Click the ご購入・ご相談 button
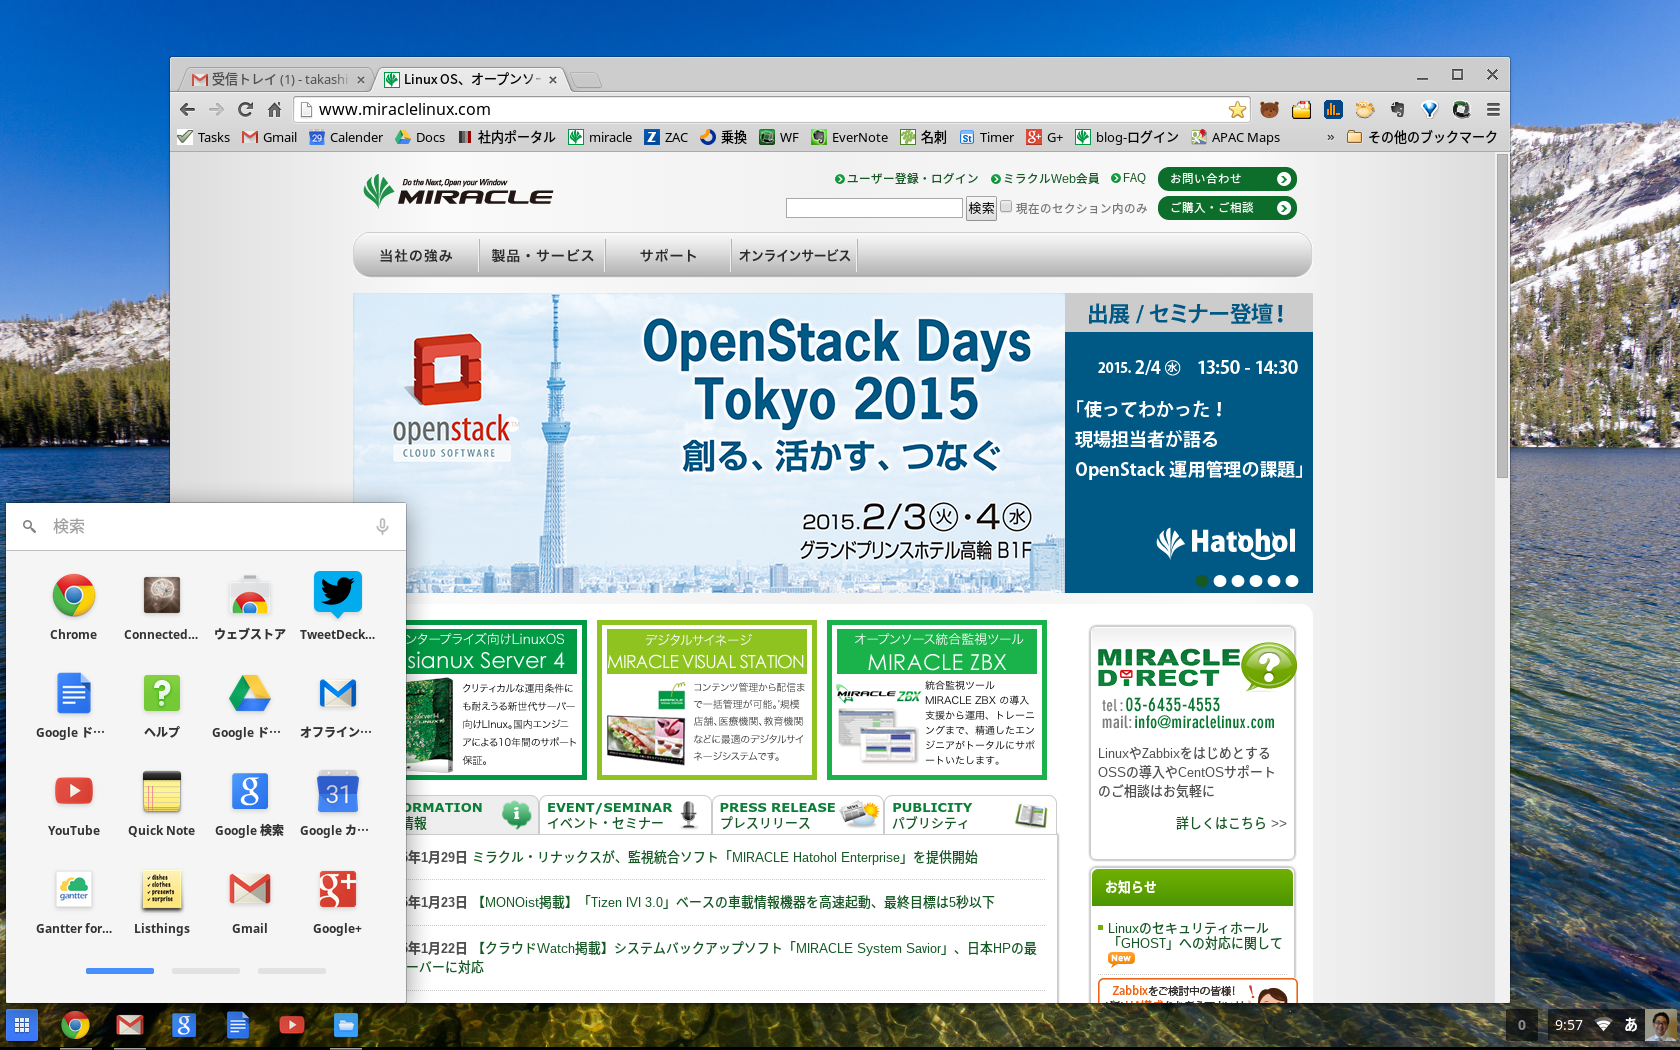Screen dimensions: 1680x1050 pos(1227,208)
